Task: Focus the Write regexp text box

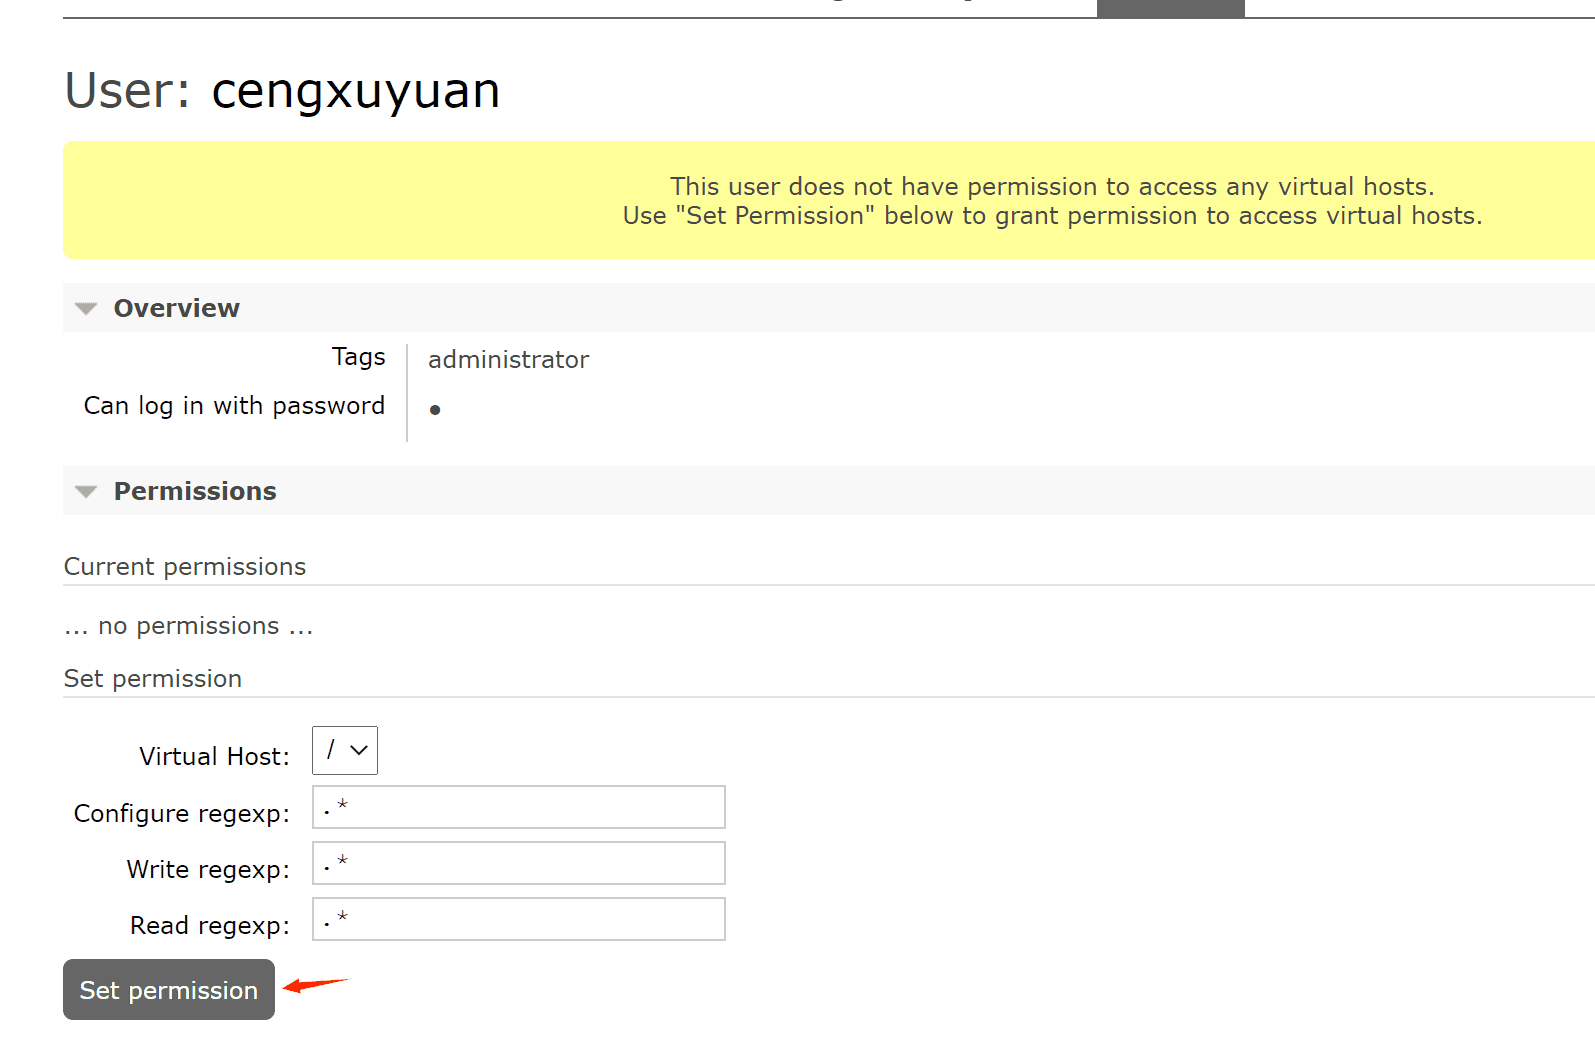Action: [518, 864]
